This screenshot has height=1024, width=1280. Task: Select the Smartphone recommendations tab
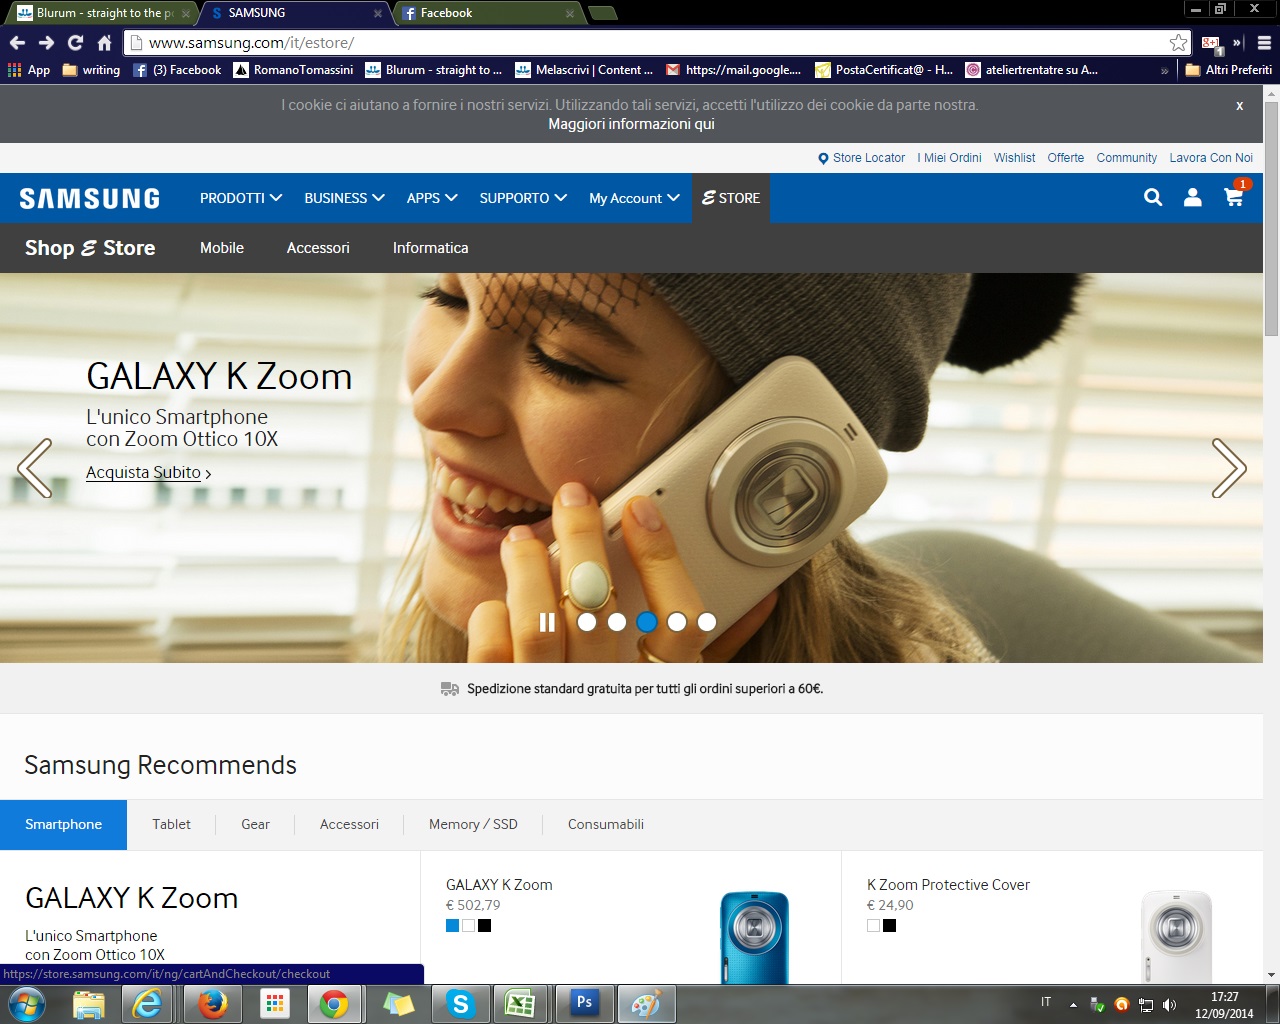(63, 825)
